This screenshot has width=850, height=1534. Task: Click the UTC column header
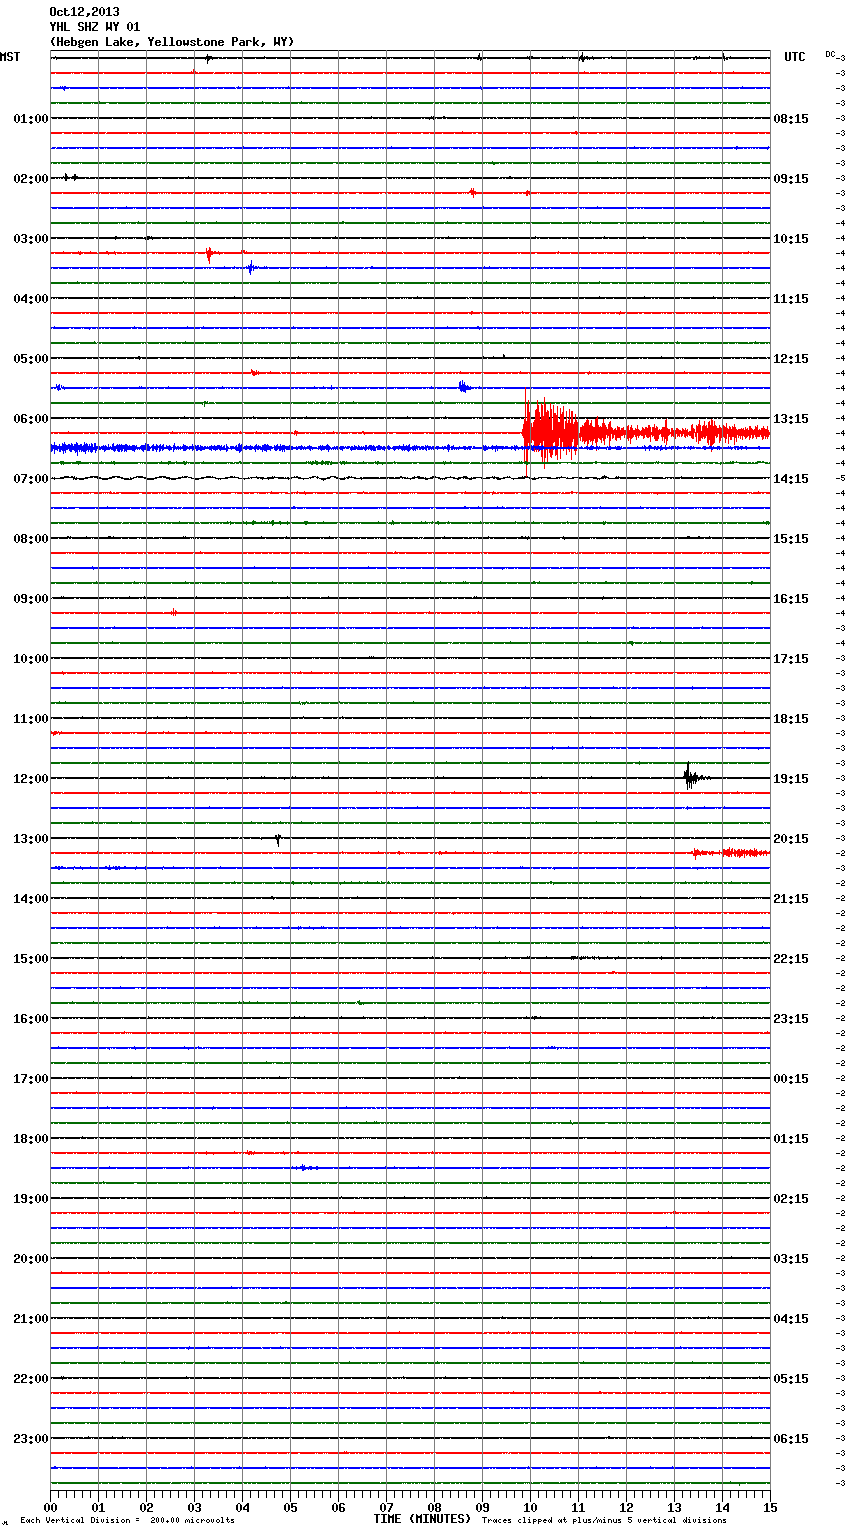pyautogui.click(x=795, y=57)
